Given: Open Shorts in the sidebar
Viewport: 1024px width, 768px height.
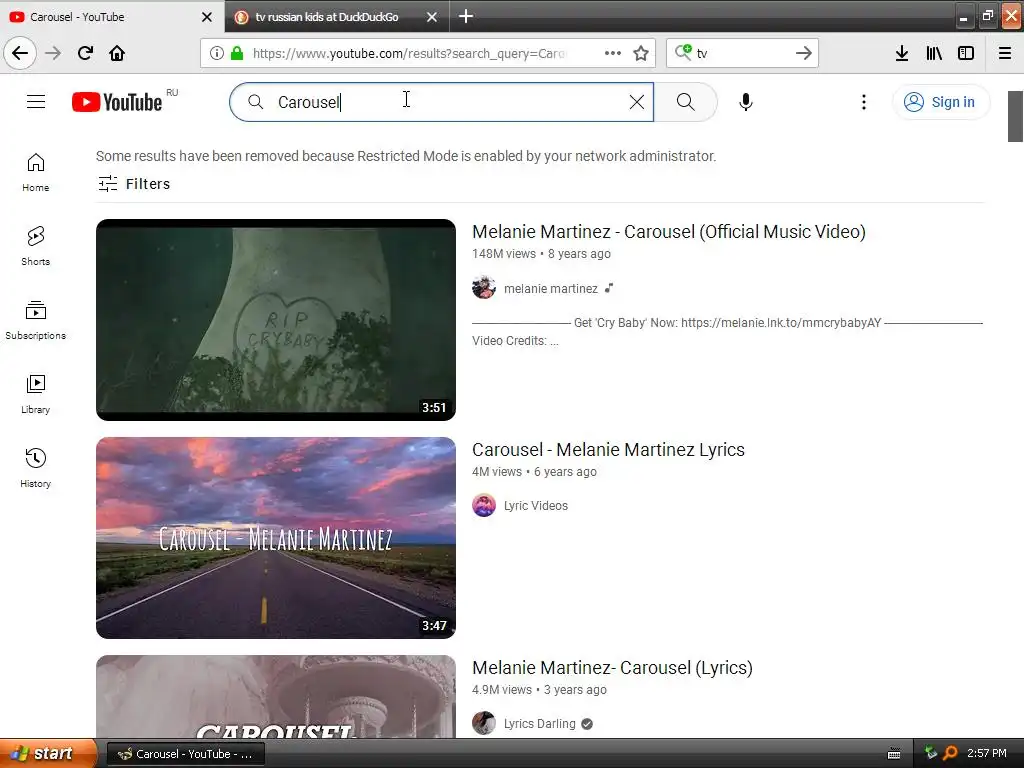Looking at the screenshot, I should point(36,246).
